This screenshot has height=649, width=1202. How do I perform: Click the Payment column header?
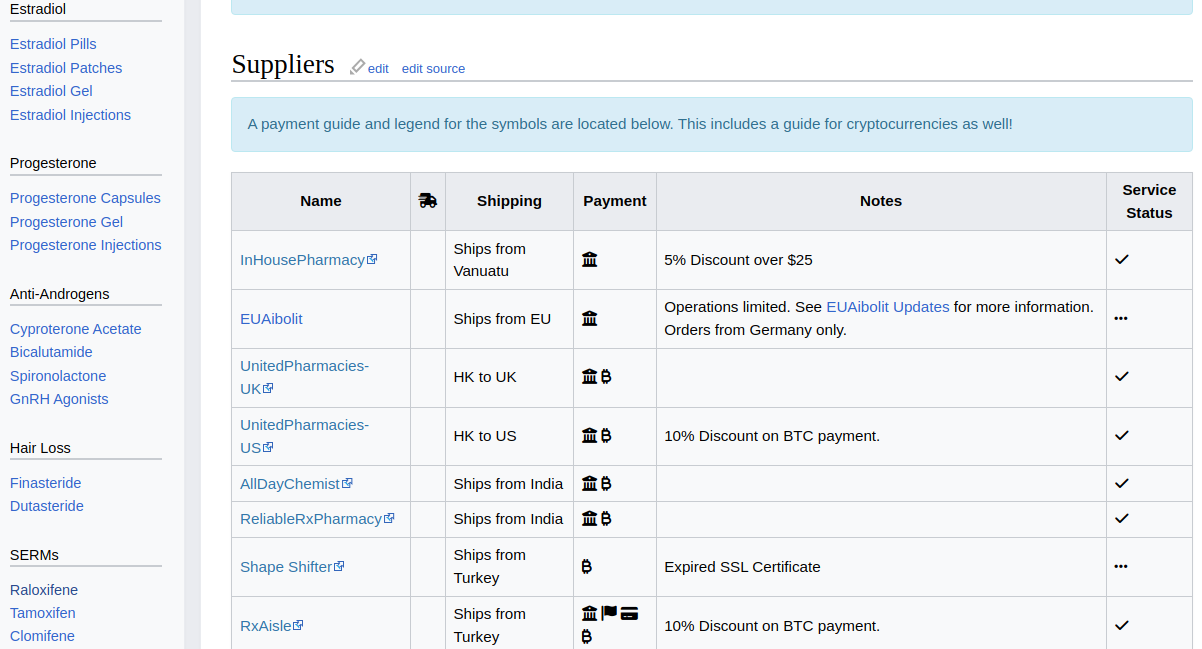click(x=615, y=201)
